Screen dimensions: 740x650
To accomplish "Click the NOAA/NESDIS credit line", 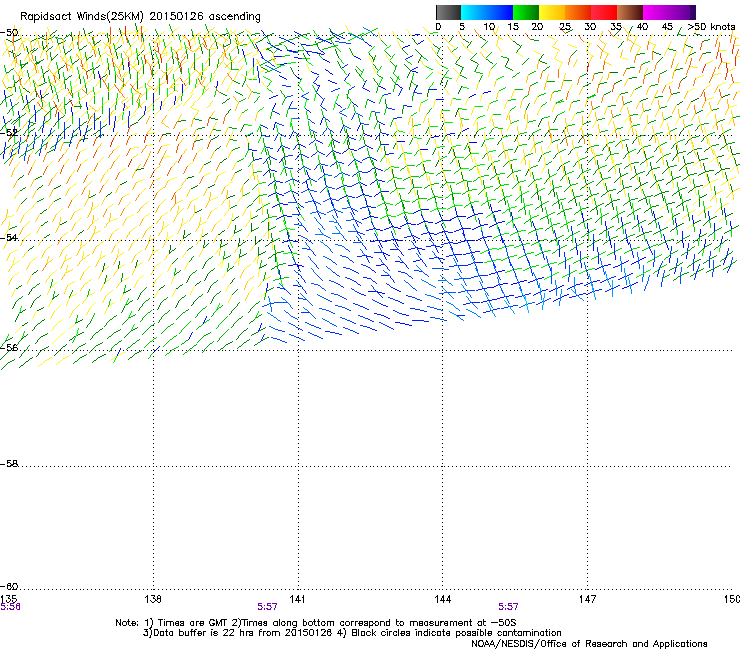I will tap(589, 644).
